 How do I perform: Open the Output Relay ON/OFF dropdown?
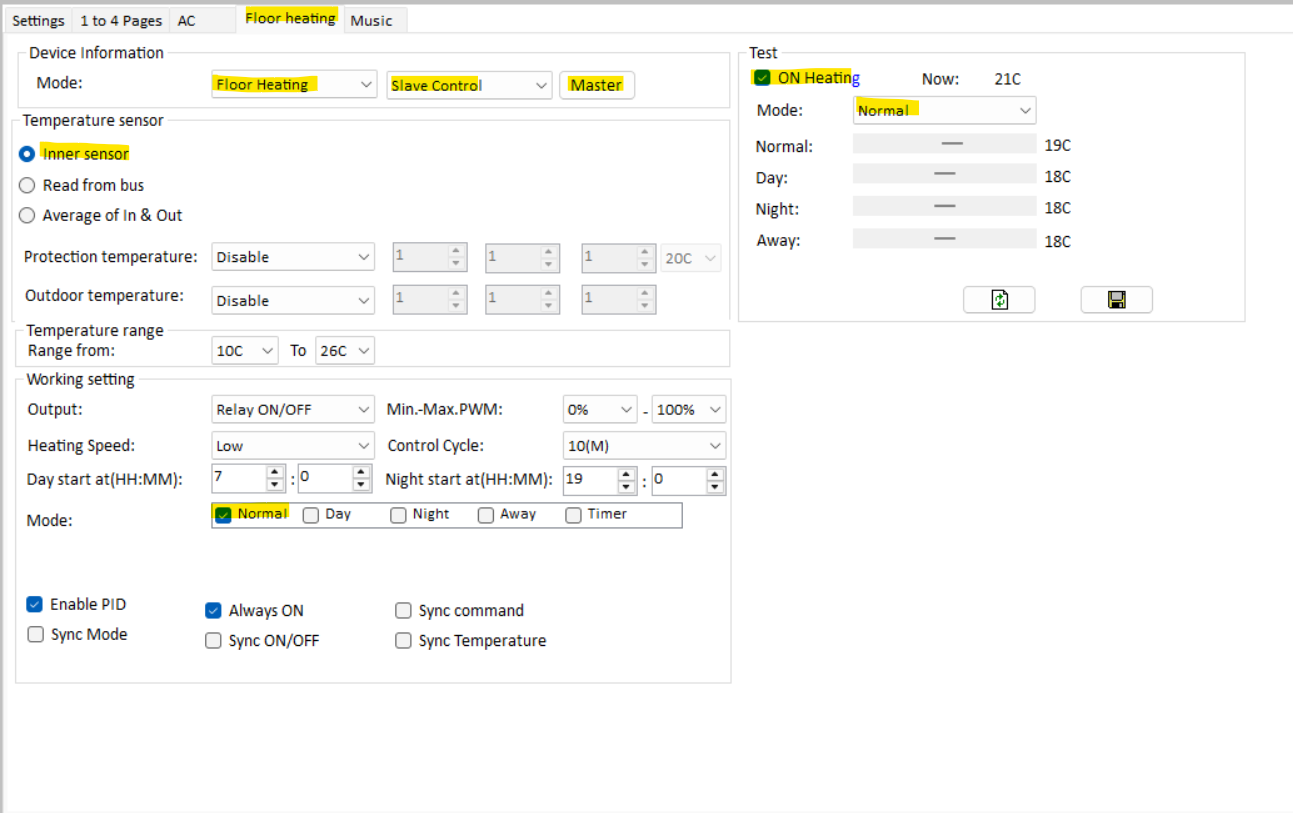pos(293,410)
